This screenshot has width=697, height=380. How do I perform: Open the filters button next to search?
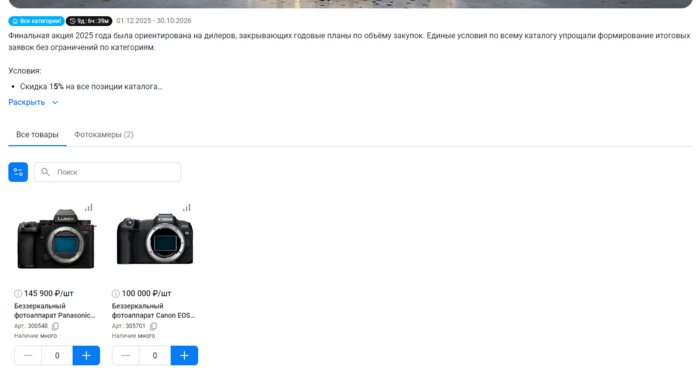pyautogui.click(x=18, y=172)
